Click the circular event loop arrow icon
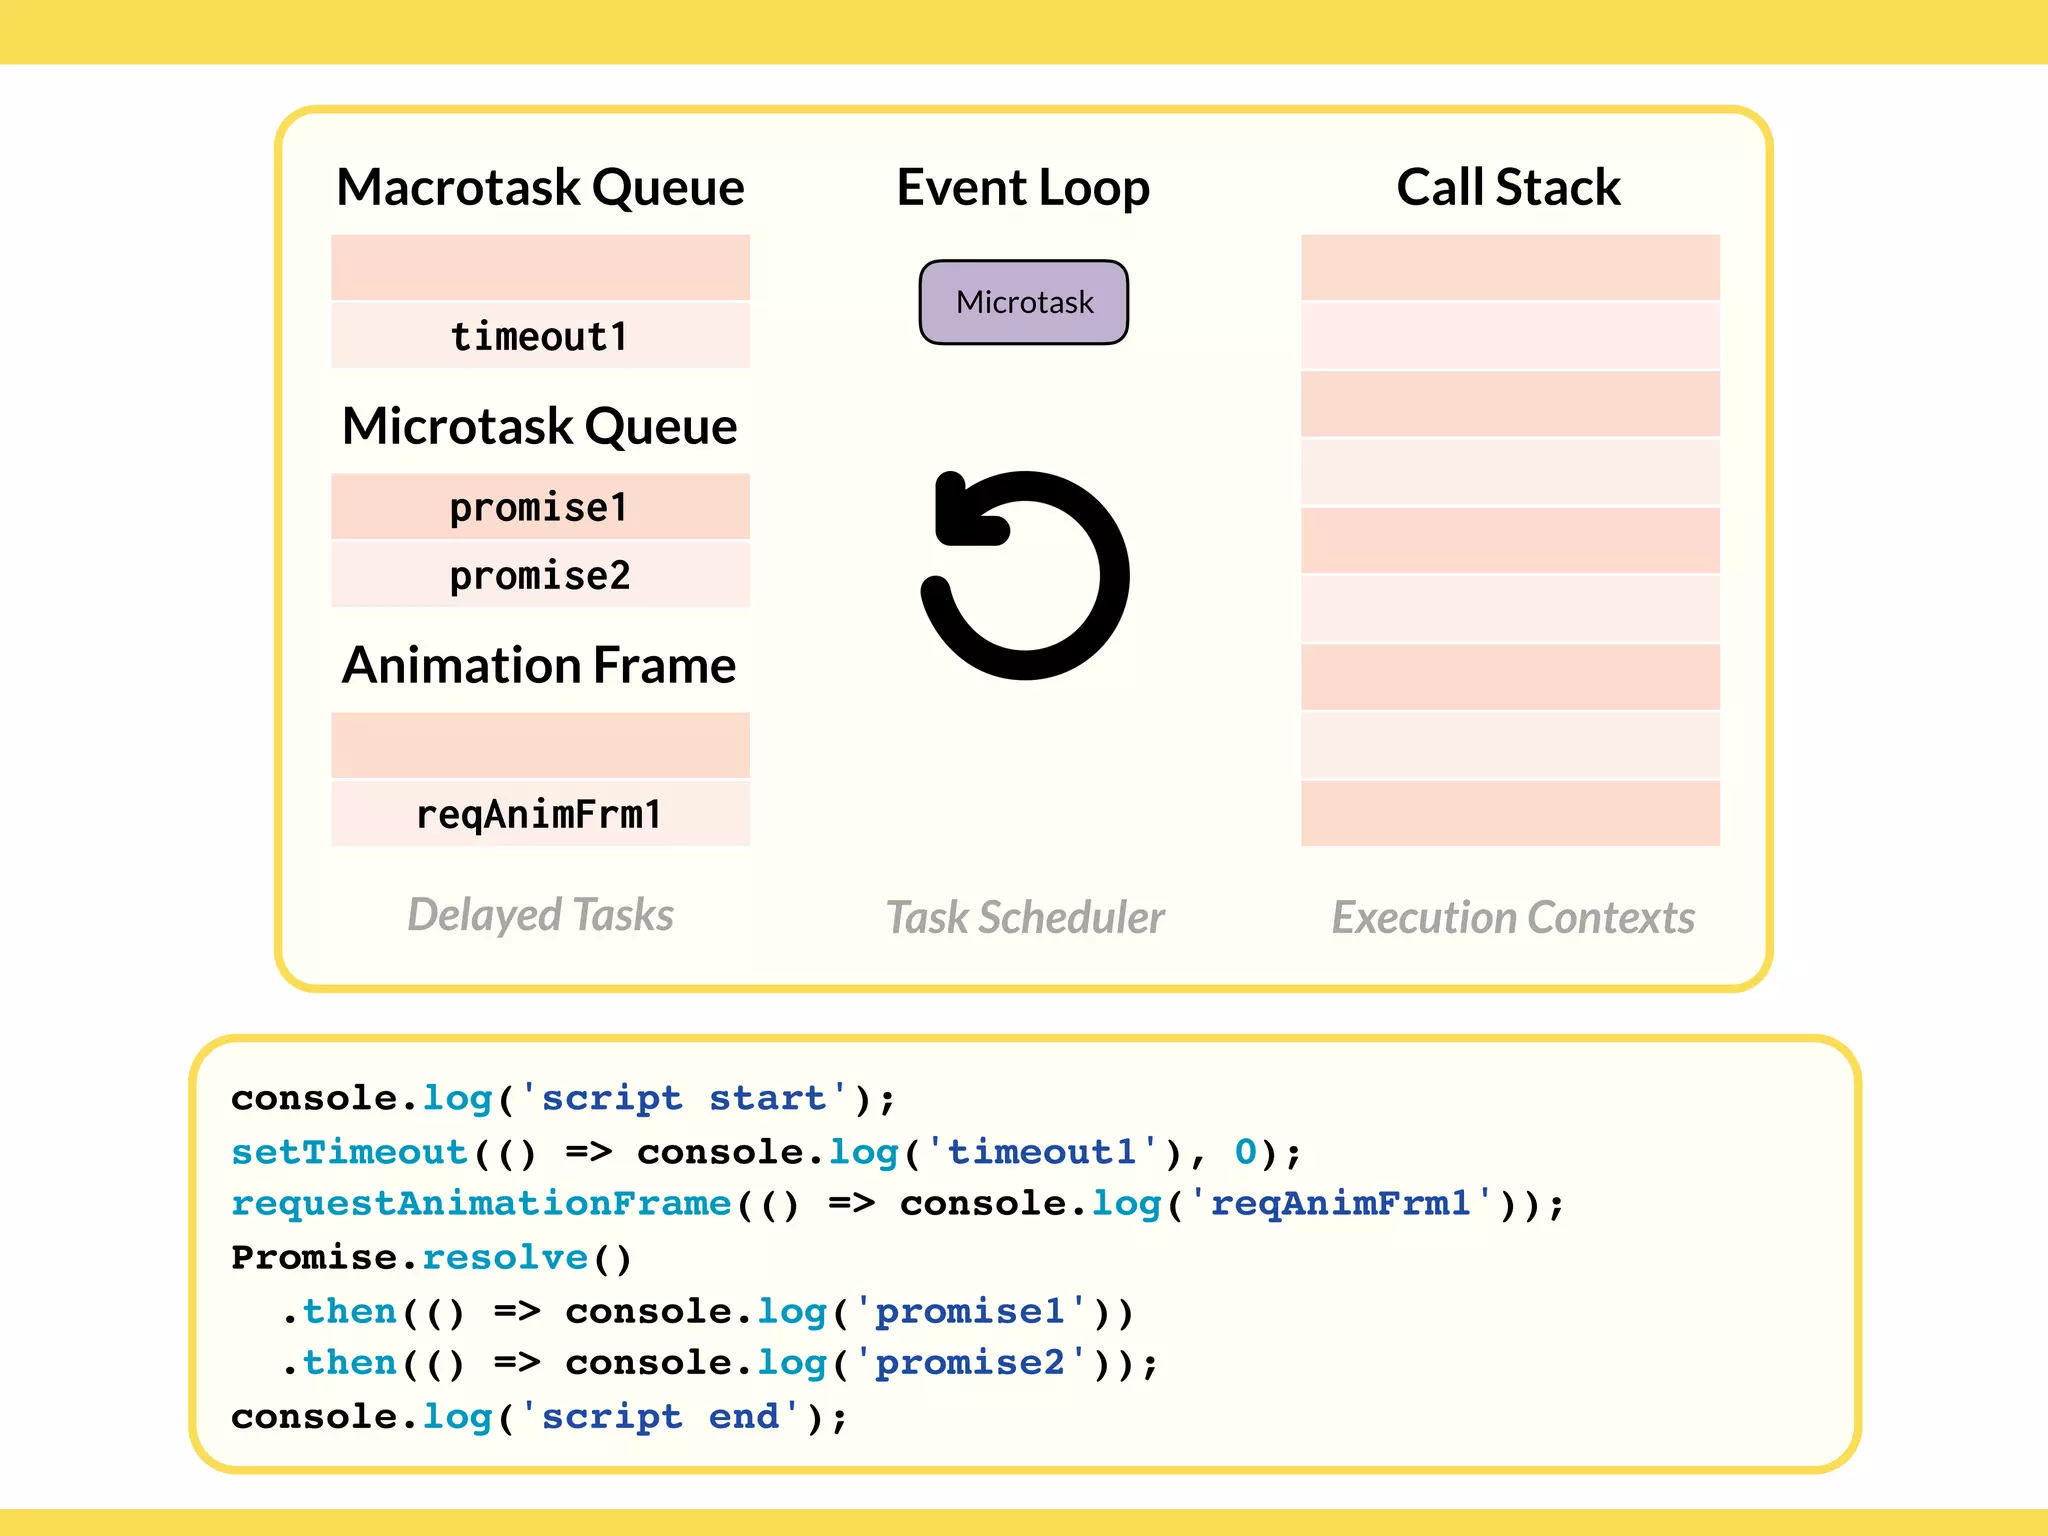The image size is (2048, 1536). pyautogui.click(x=1025, y=575)
